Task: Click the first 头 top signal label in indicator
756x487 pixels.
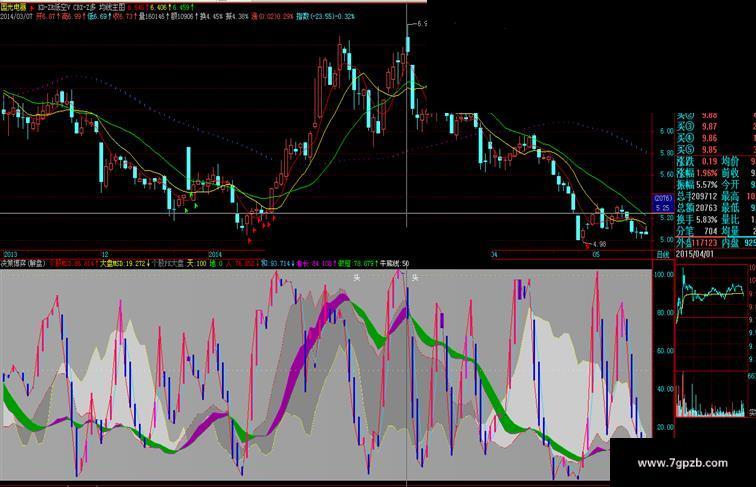Action: pyautogui.click(x=357, y=278)
